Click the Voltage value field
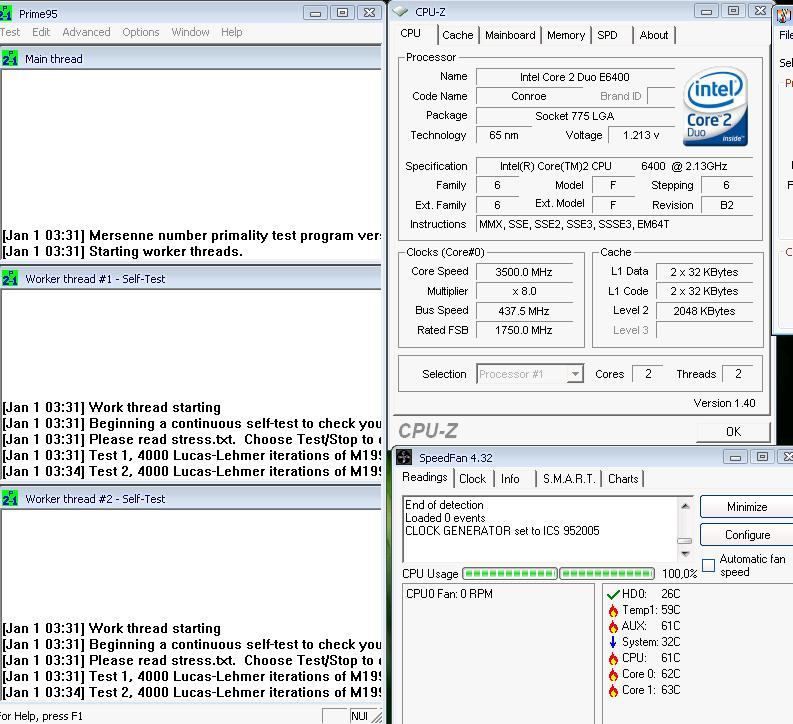Image resolution: width=793 pixels, height=724 pixels. click(641, 135)
